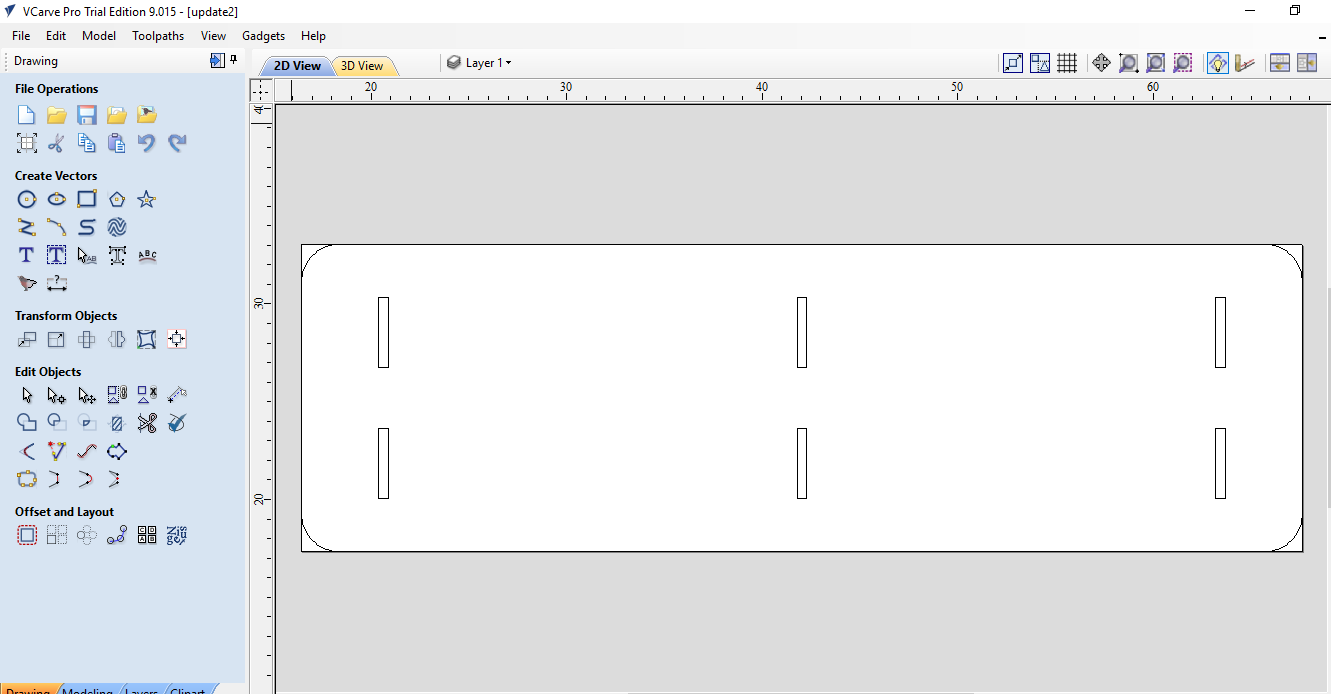Open the Trace Bitmap bird tool
The height and width of the screenshot is (694, 1331).
click(x=27, y=283)
